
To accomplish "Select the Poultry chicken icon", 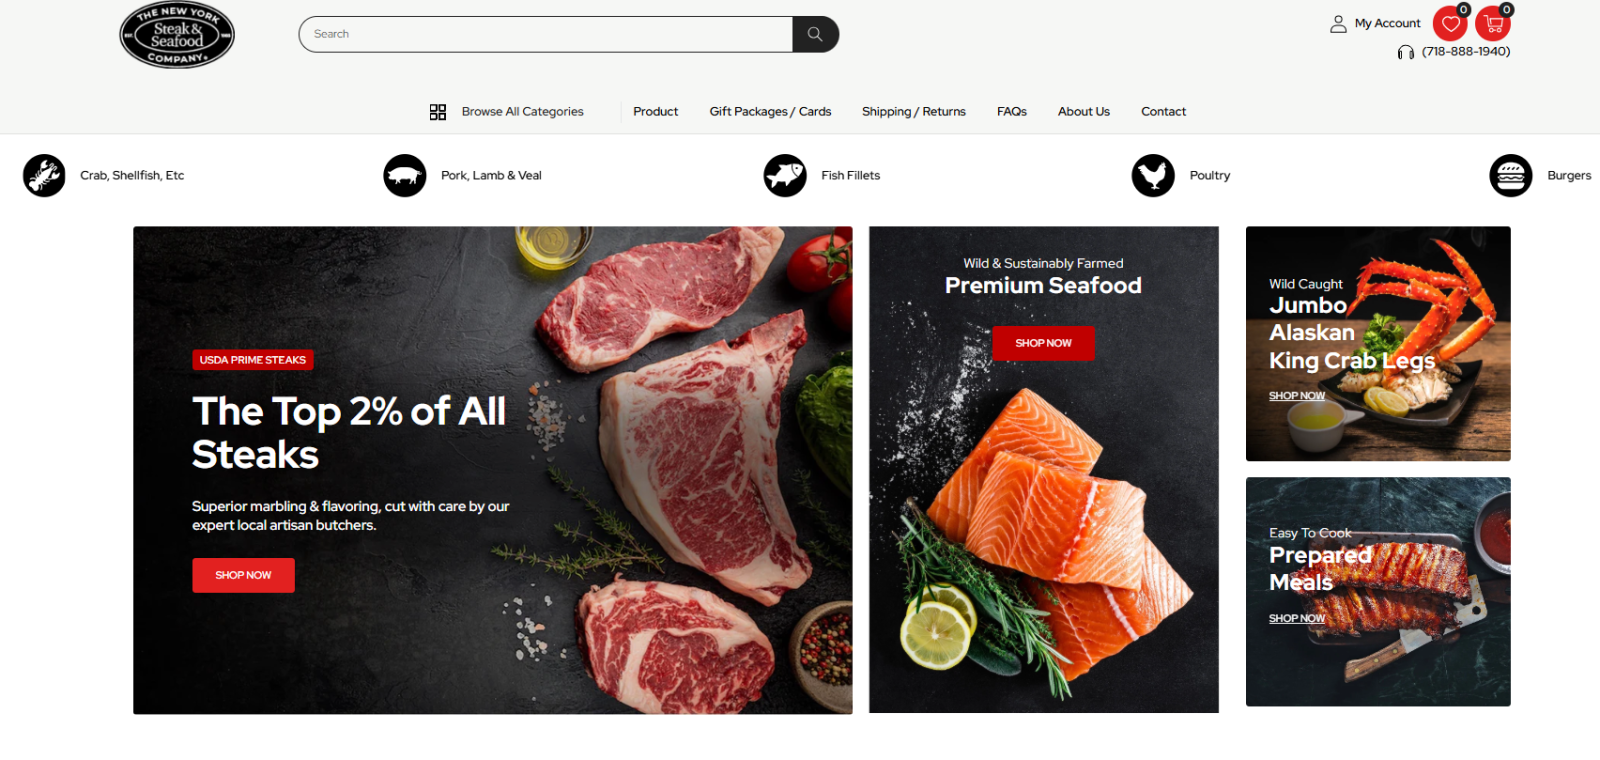I will (1153, 176).
